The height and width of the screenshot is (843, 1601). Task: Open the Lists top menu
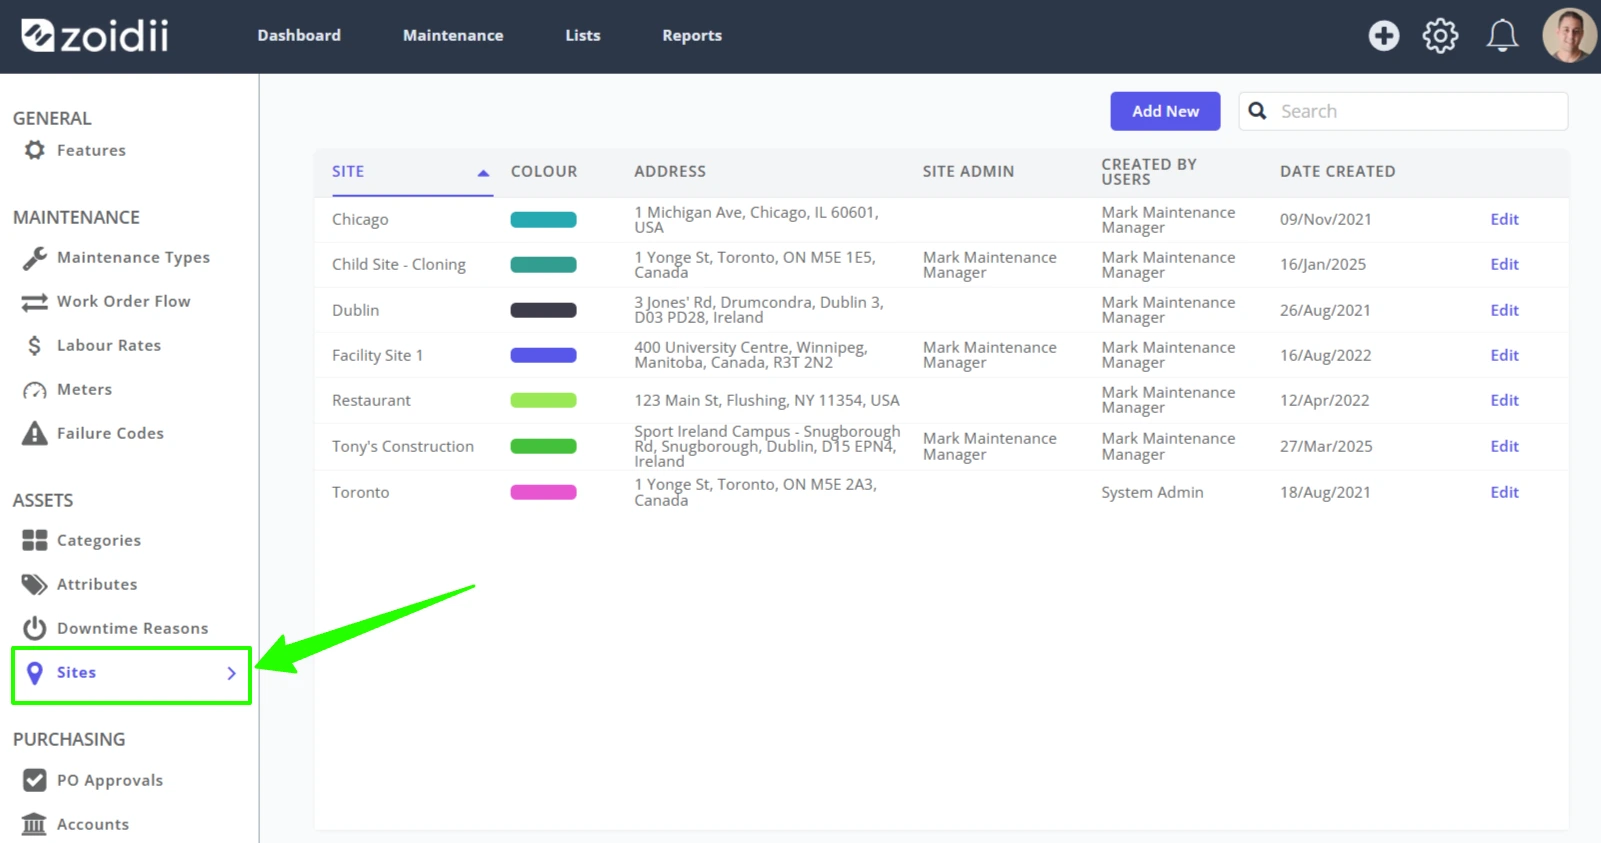coord(583,35)
